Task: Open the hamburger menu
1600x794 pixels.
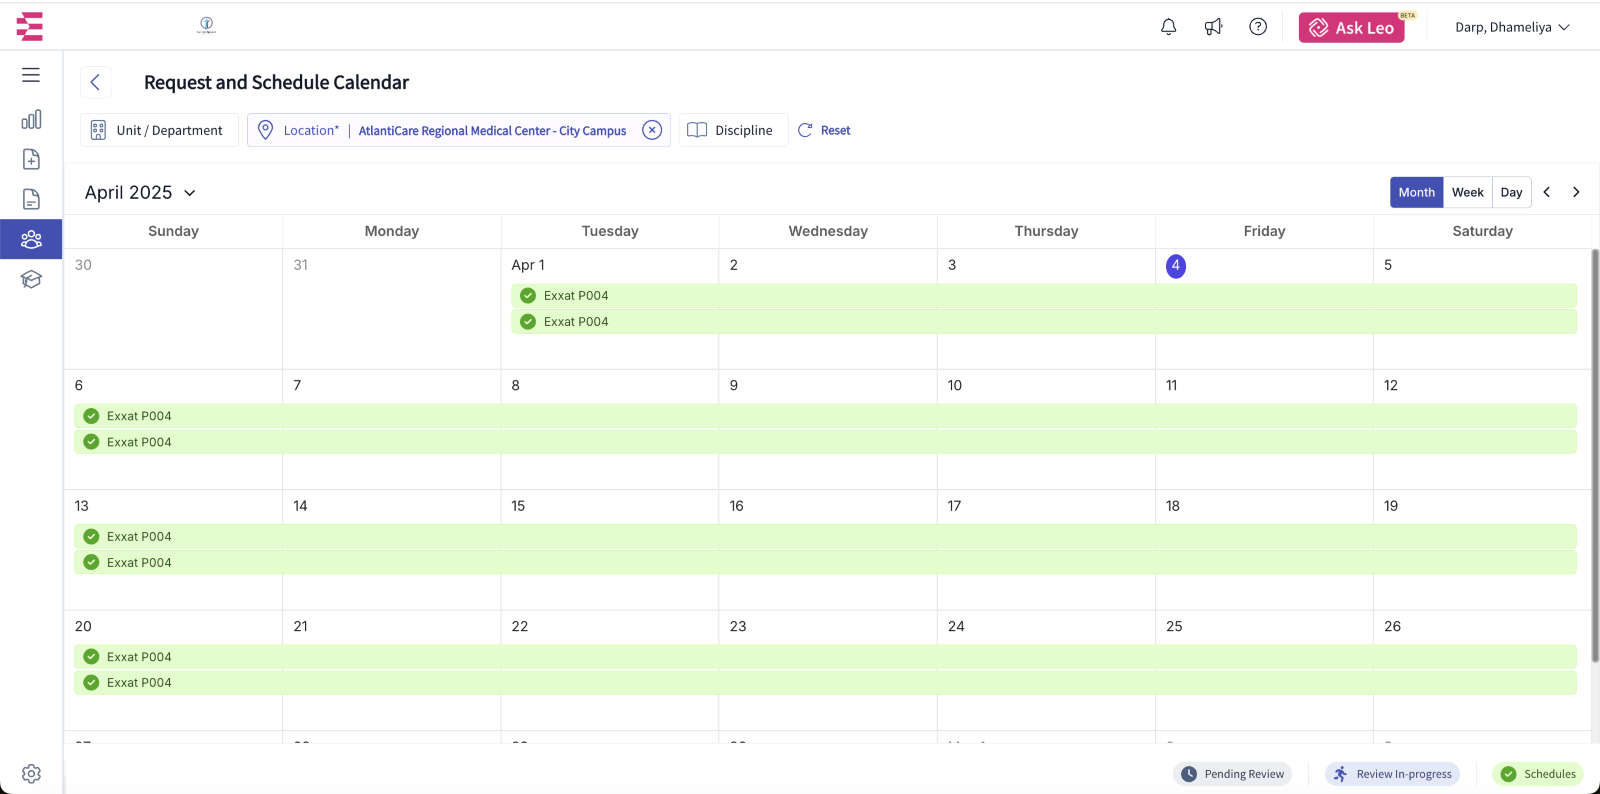Action: click(x=31, y=75)
